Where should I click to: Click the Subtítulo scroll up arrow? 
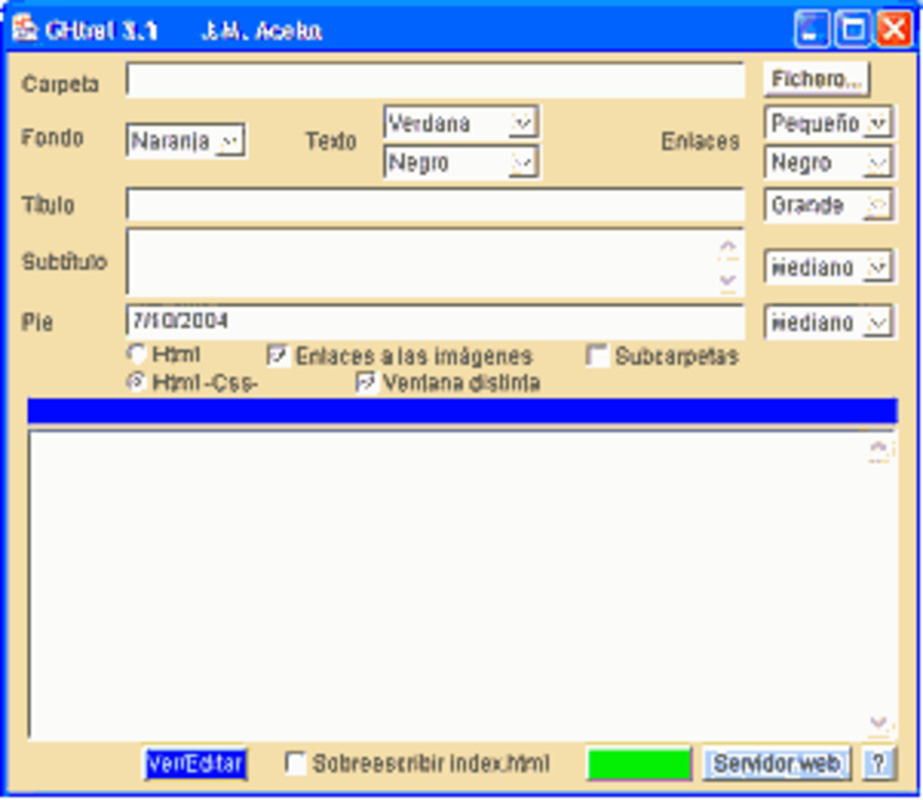point(728,248)
